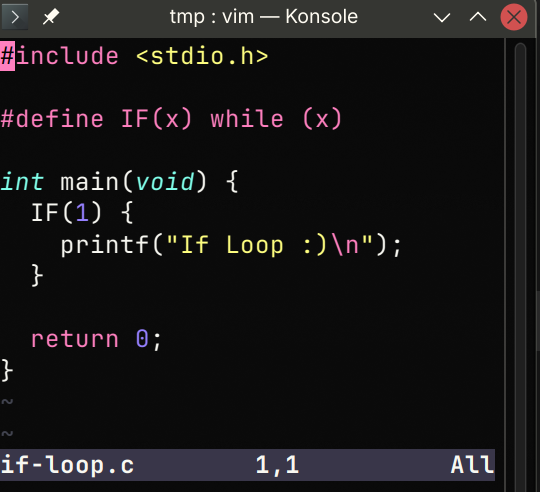Click the 'All' scroll indicator in status line
The height and width of the screenshot is (492, 540).
click(x=472, y=465)
